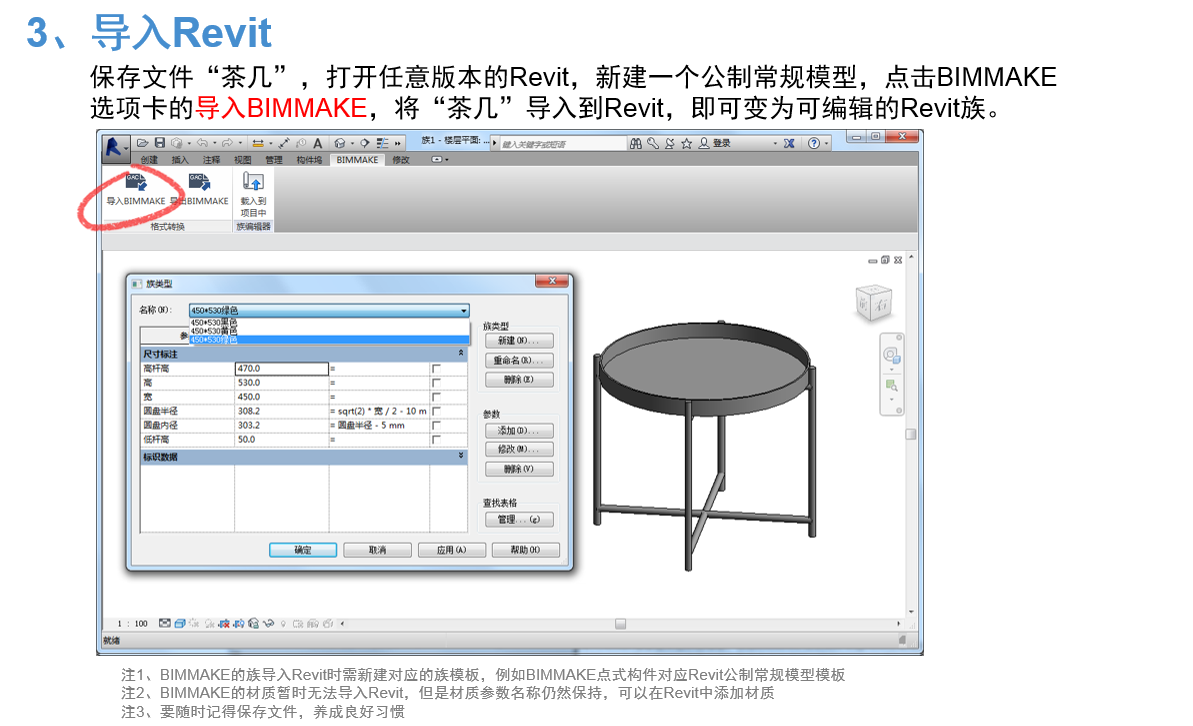1193x726 pixels.
Task: Click the ViewCube in the 3D view
Action: coord(873,304)
